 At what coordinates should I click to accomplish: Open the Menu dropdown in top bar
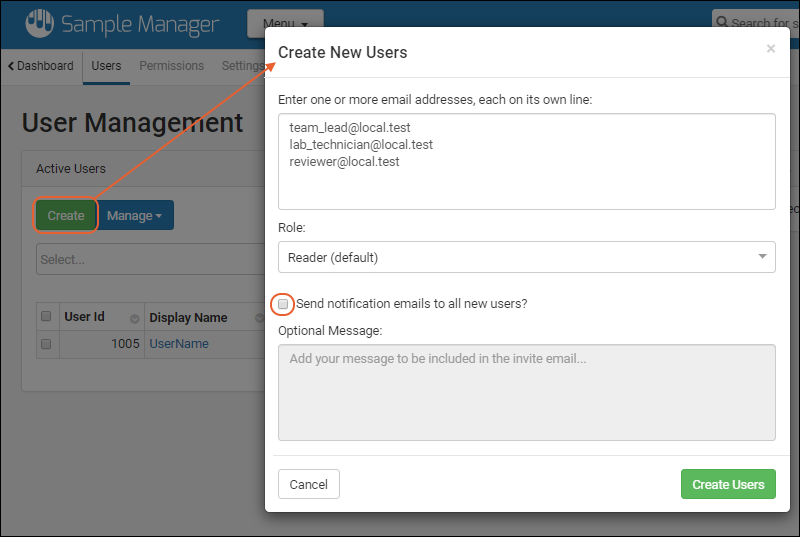pyautogui.click(x=285, y=22)
